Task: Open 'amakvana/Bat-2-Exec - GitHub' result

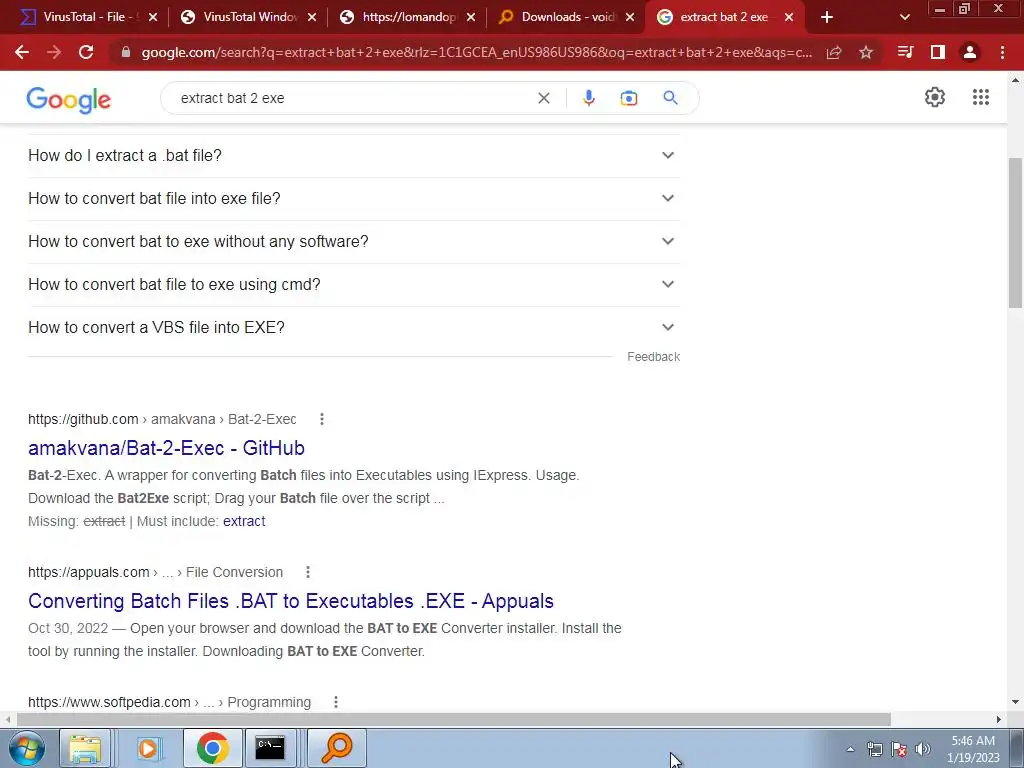Action: pos(167,448)
